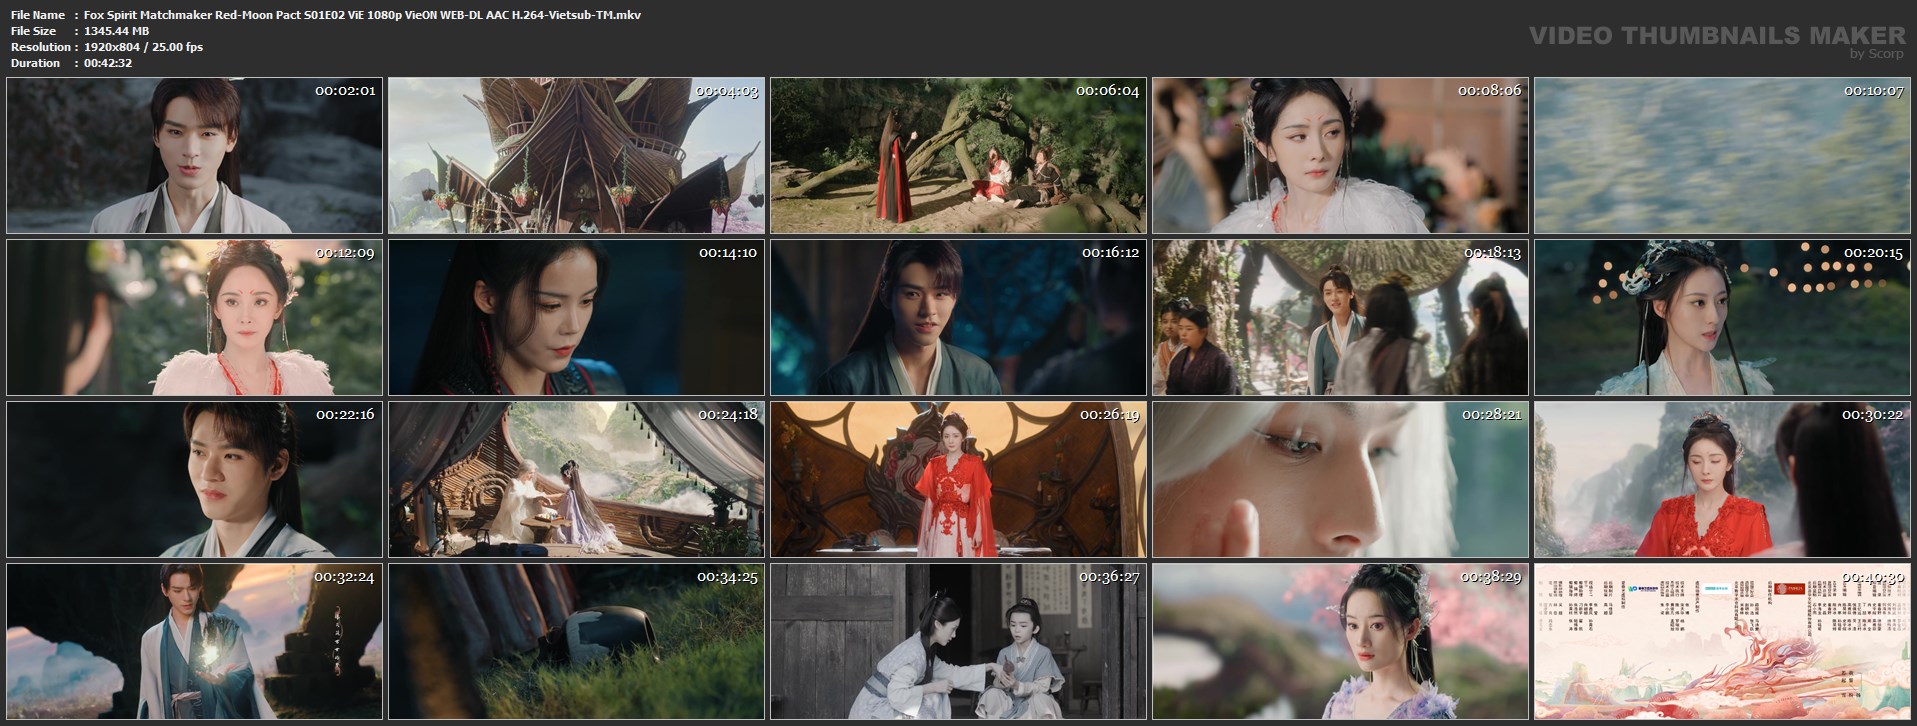The width and height of the screenshot is (1917, 726).
Task: Select the red-dress frame at 00:26:19
Action: 958,480
